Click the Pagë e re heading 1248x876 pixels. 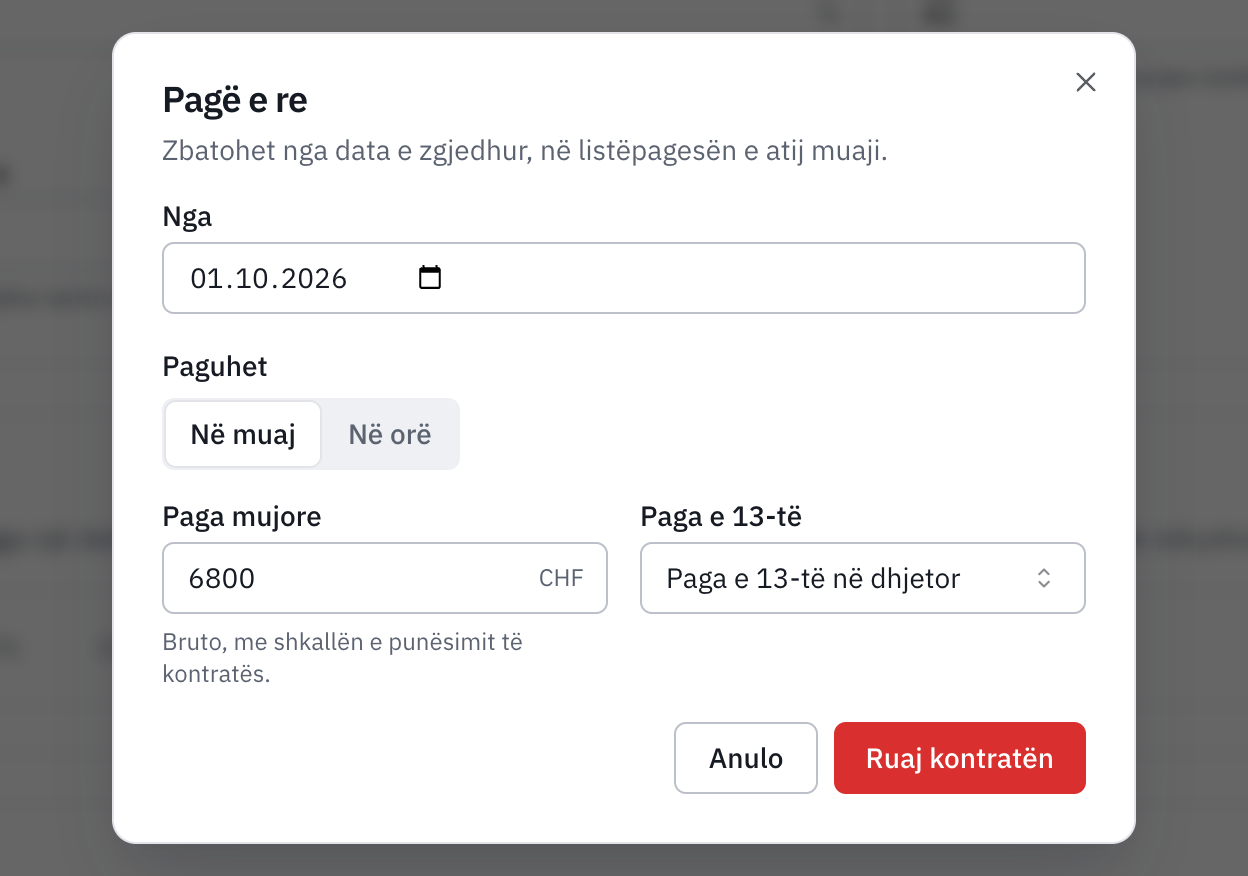click(x=235, y=100)
